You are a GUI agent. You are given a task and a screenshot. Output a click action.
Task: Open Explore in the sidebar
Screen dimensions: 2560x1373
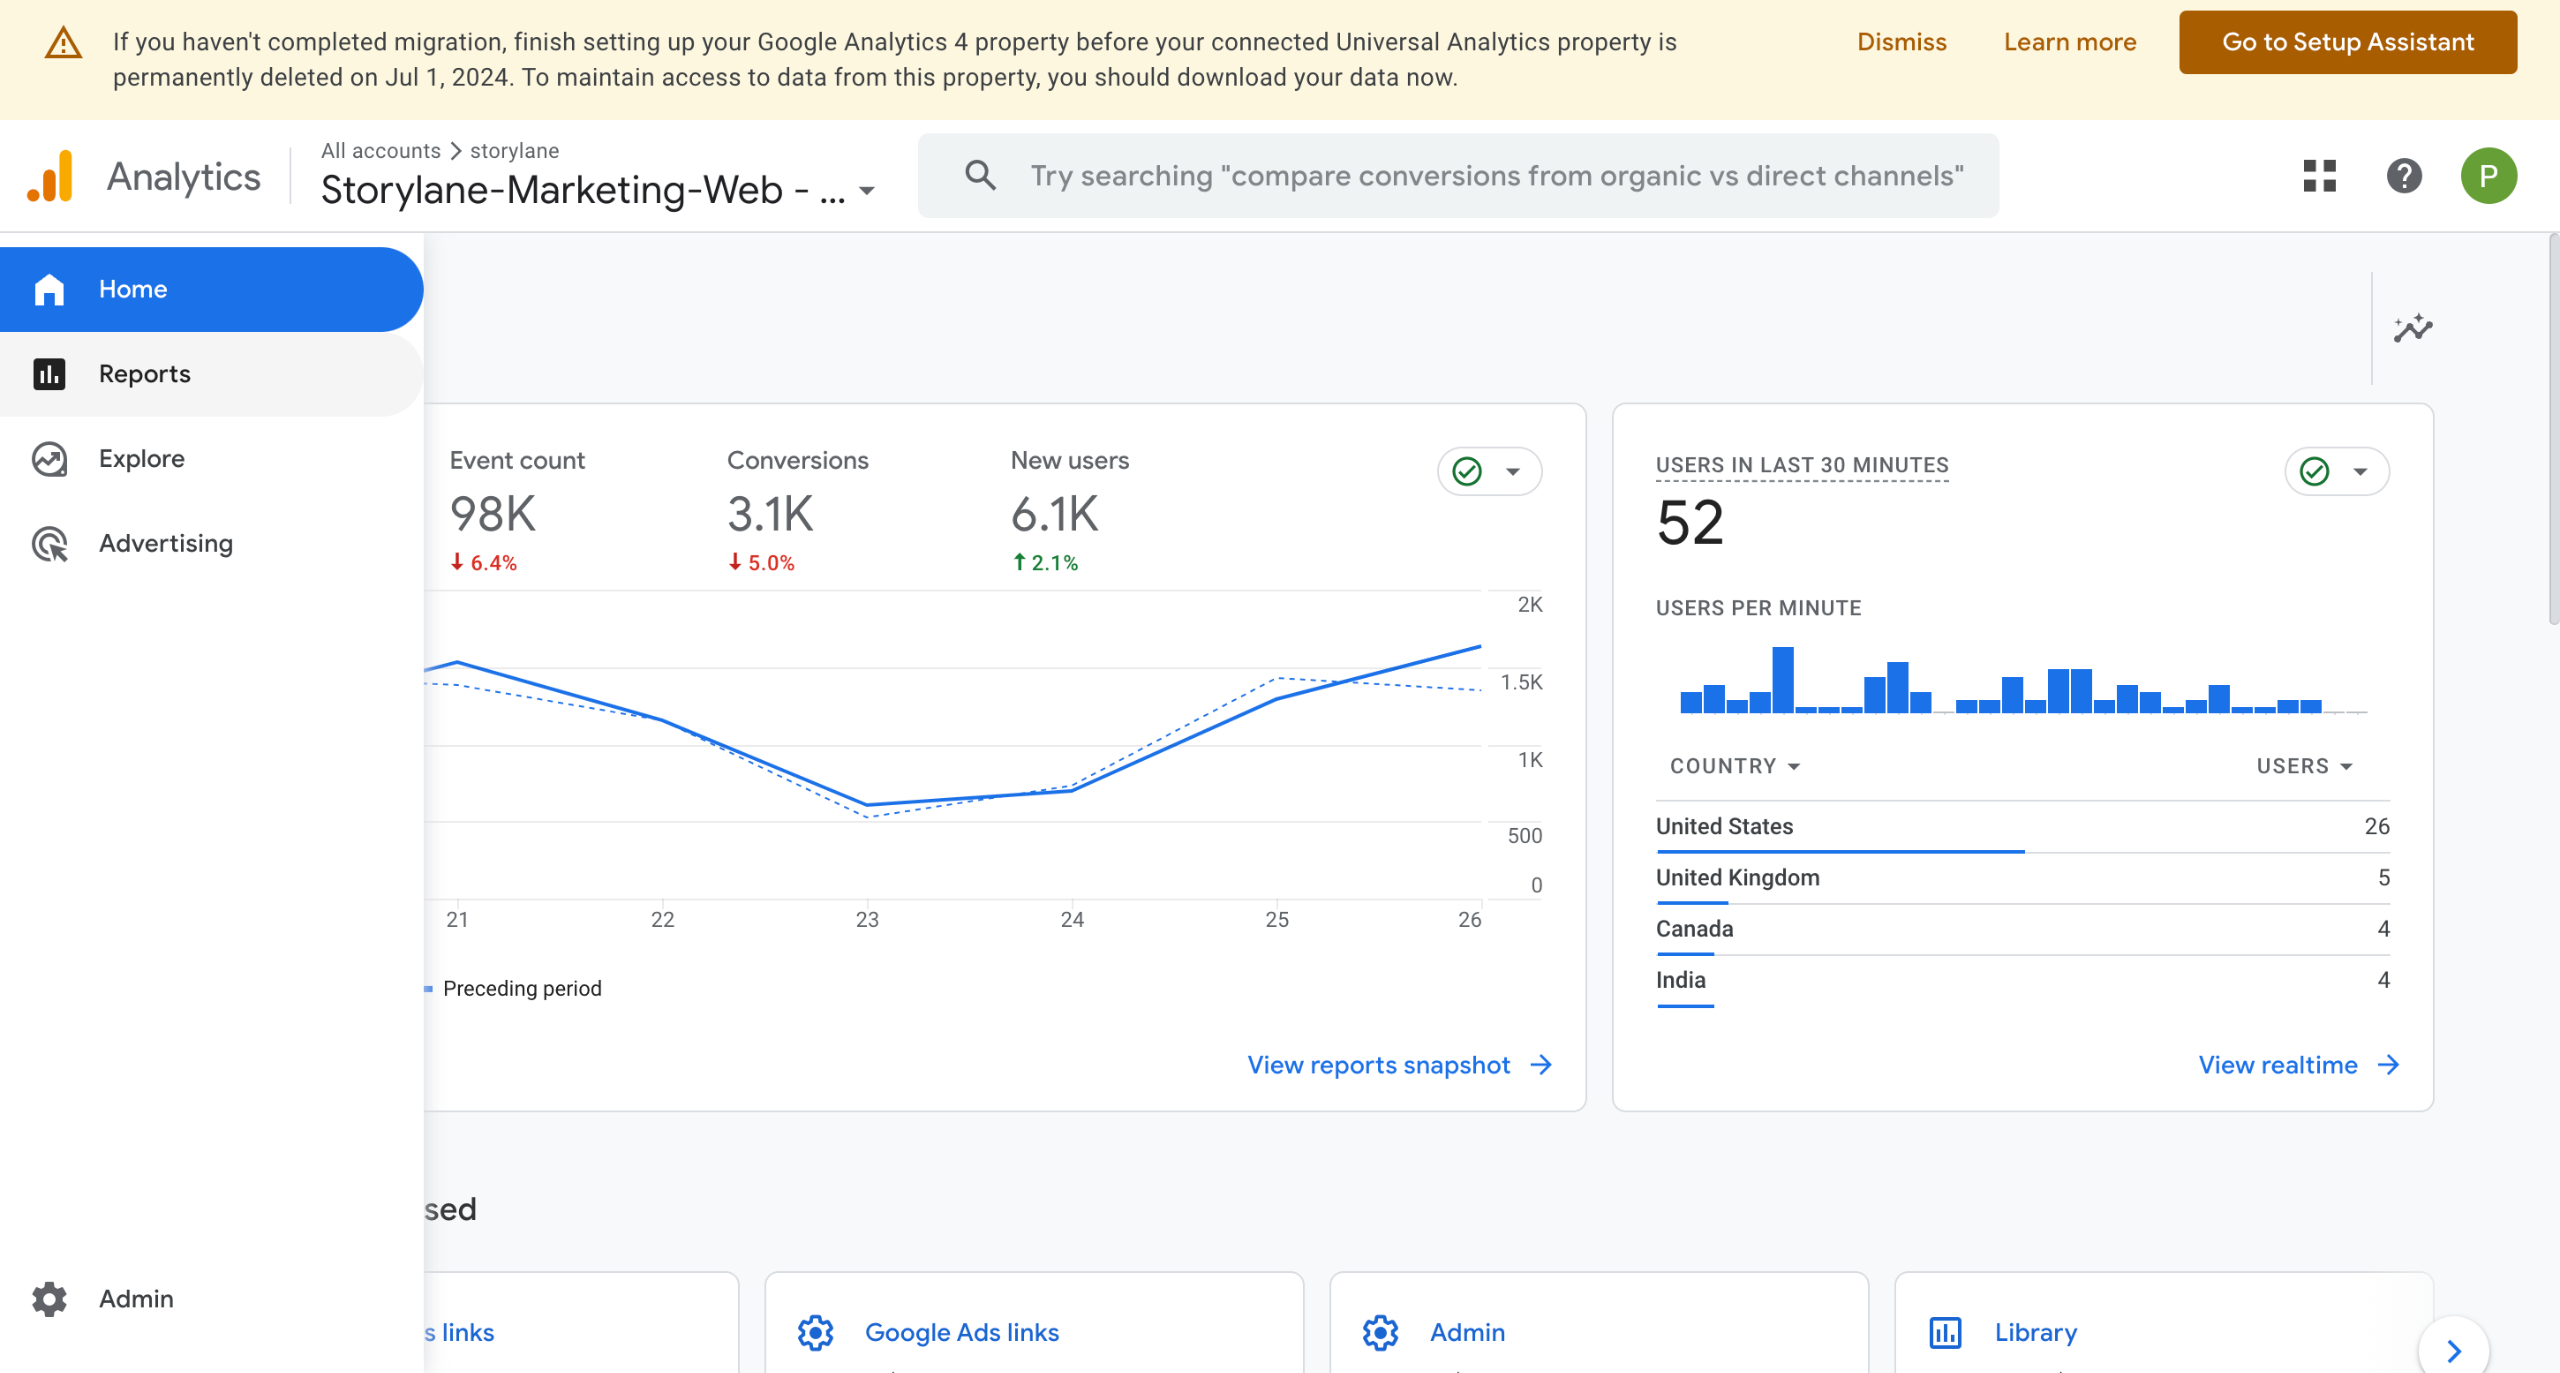pyautogui.click(x=211, y=459)
